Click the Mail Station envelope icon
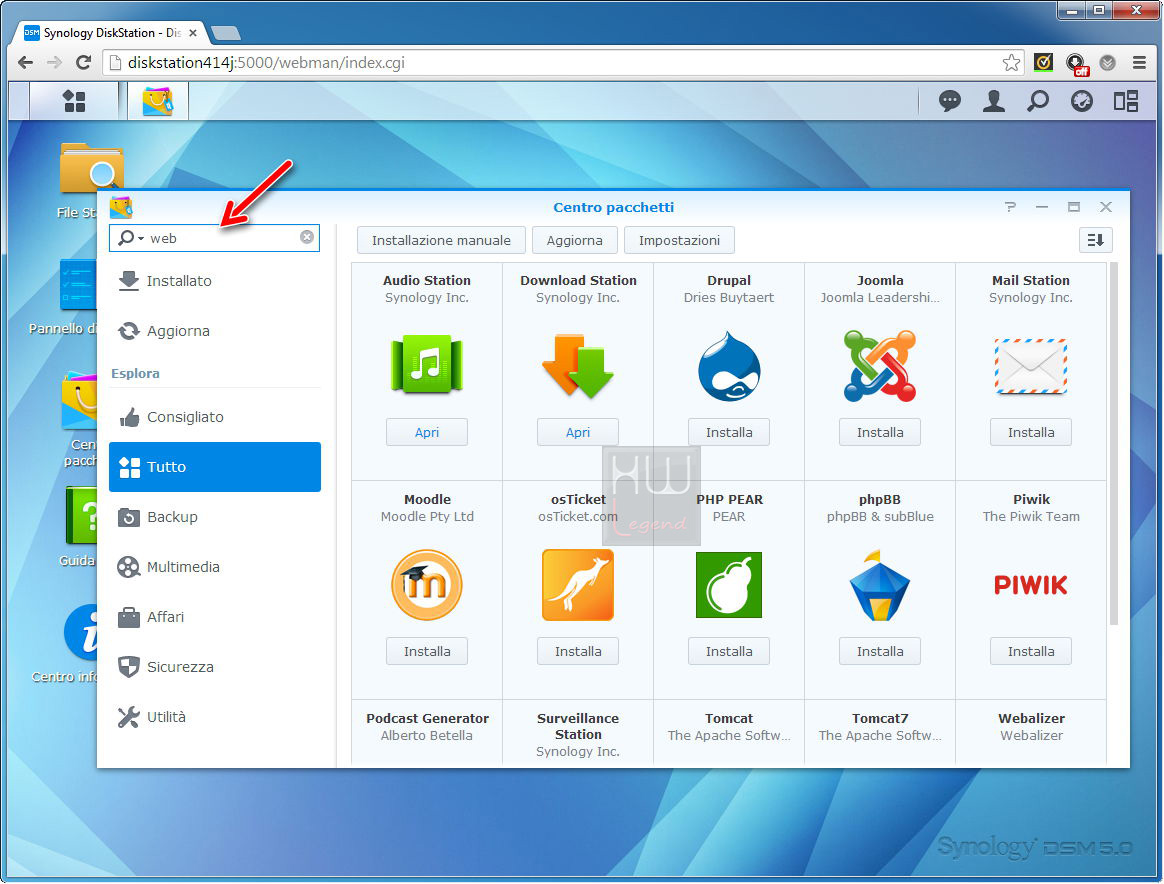The width and height of the screenshot is (1164, 884). 1030,366
